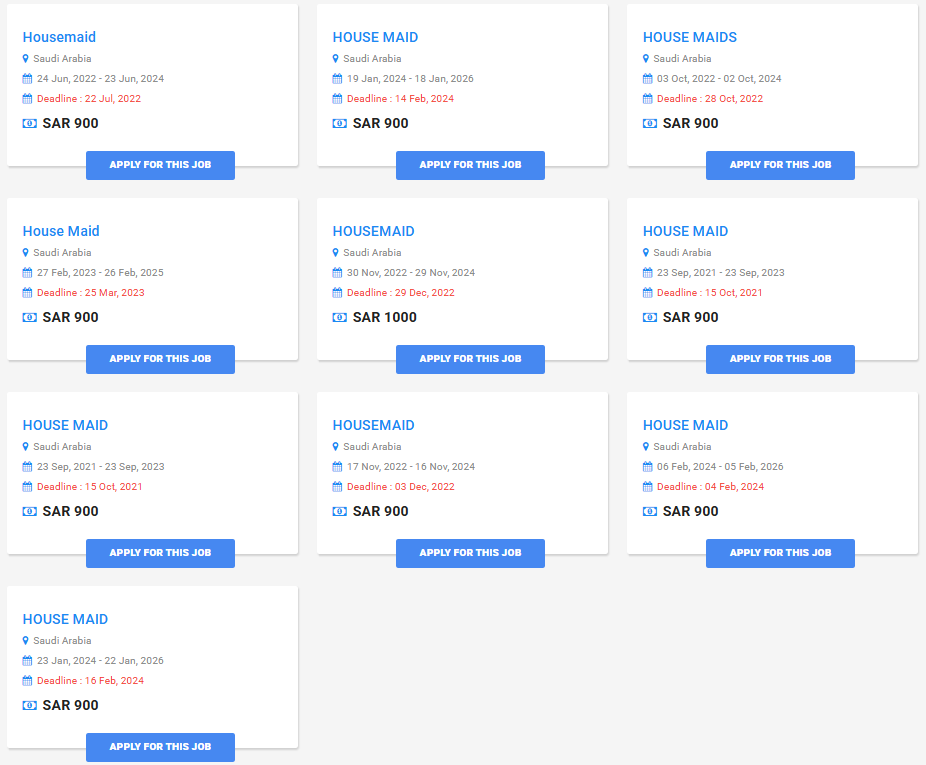Click calendar icon beside 17 Nov, 2022 date range

pos(338,467)
